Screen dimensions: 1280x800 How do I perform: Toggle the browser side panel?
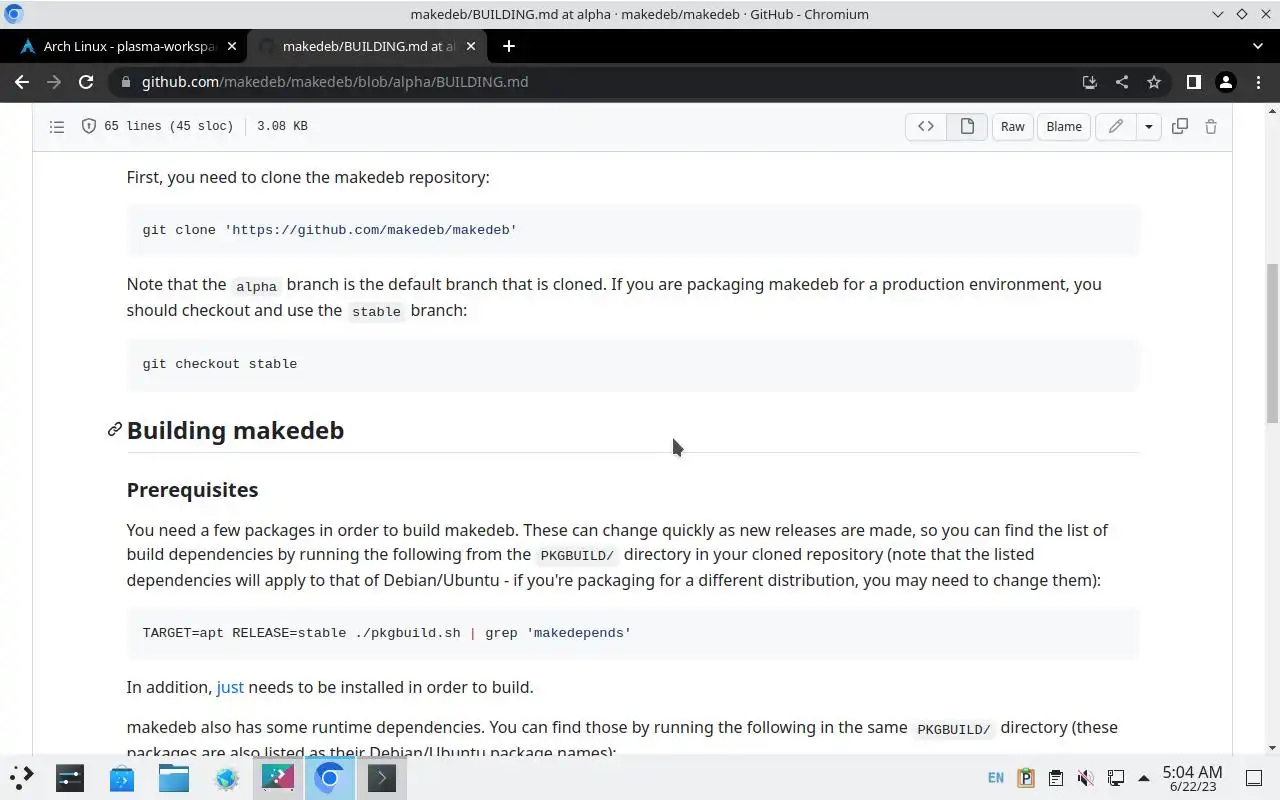1193,82
